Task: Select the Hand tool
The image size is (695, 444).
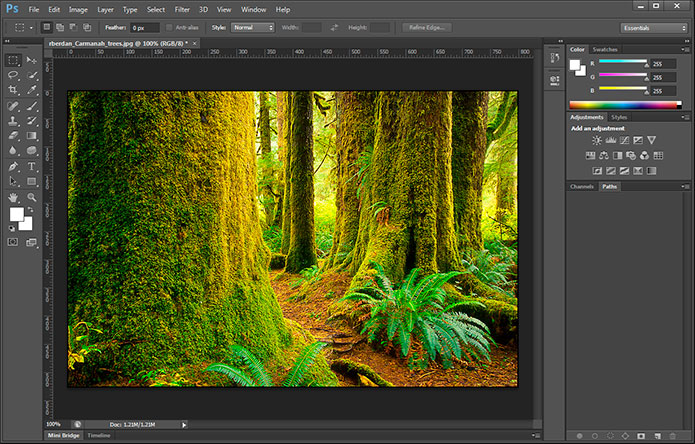Action: (x=13, y=197)
